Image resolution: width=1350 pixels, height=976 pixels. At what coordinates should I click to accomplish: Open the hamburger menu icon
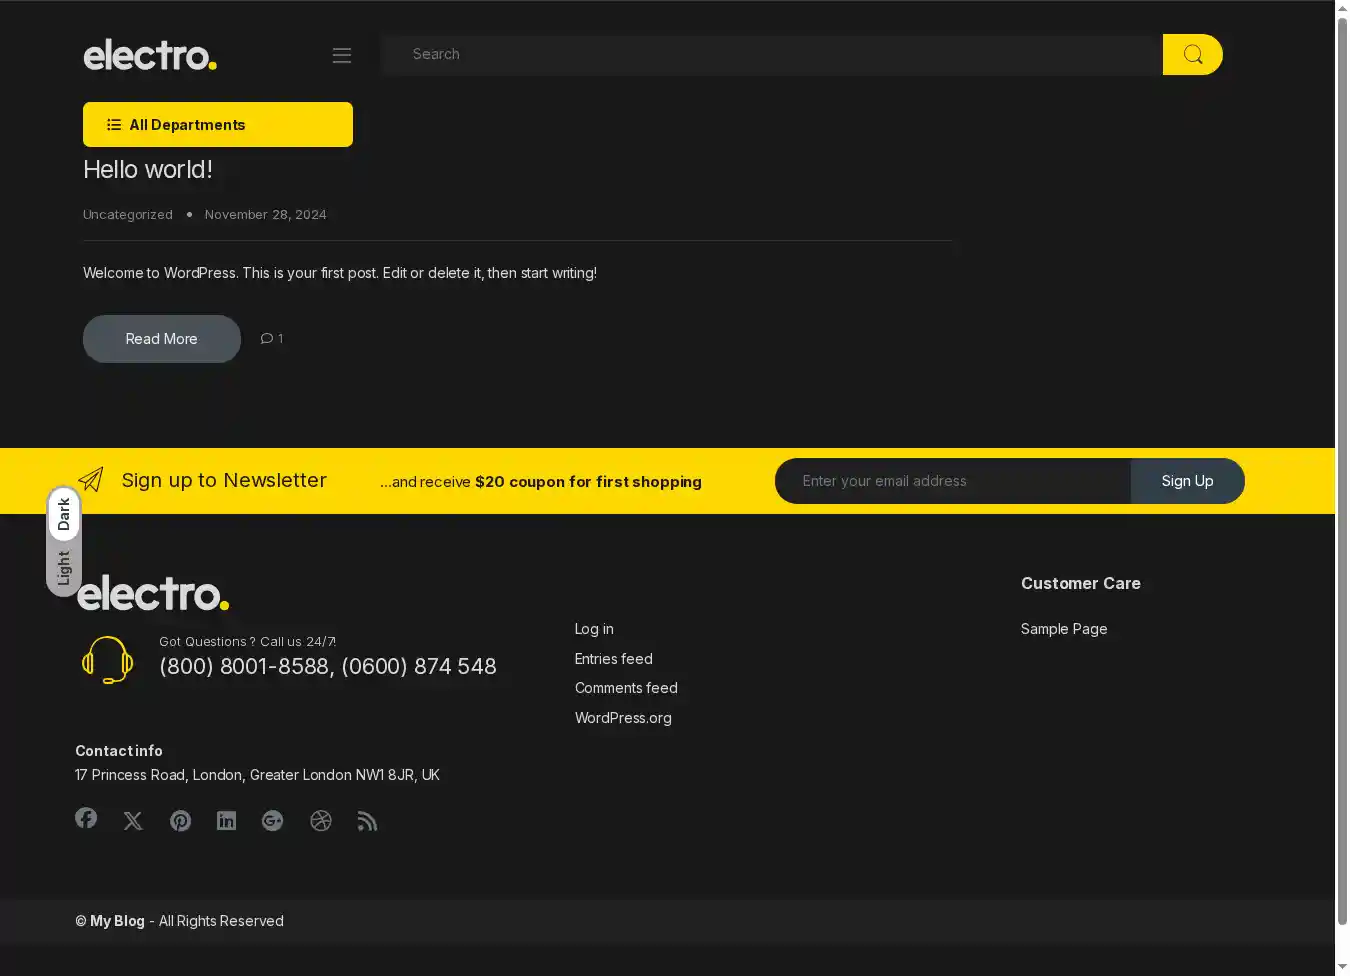[342, 55]
